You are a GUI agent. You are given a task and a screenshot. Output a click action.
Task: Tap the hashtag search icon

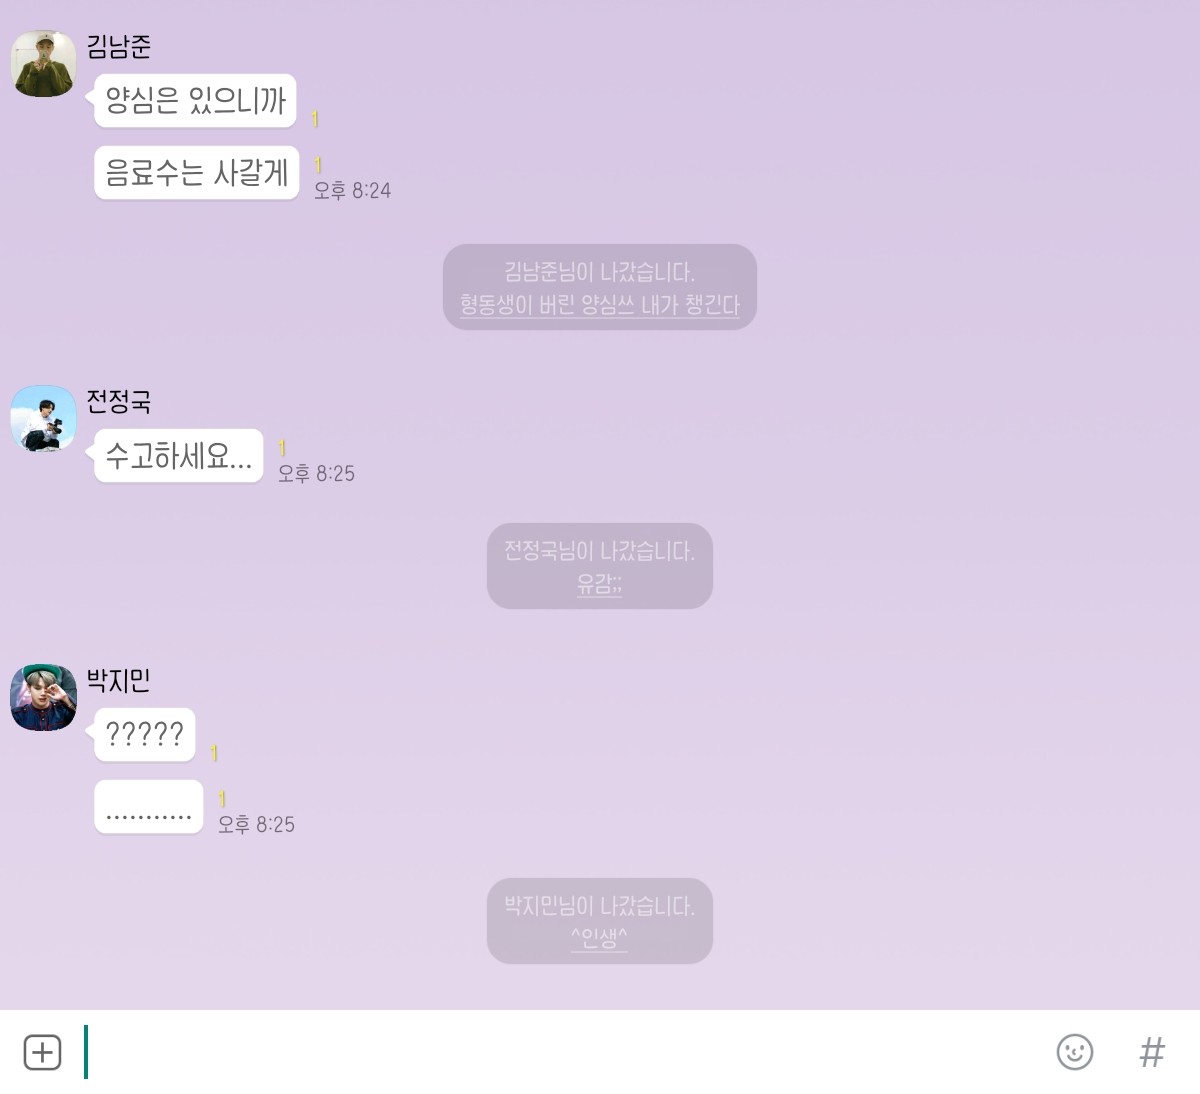coord(1153,1052)
